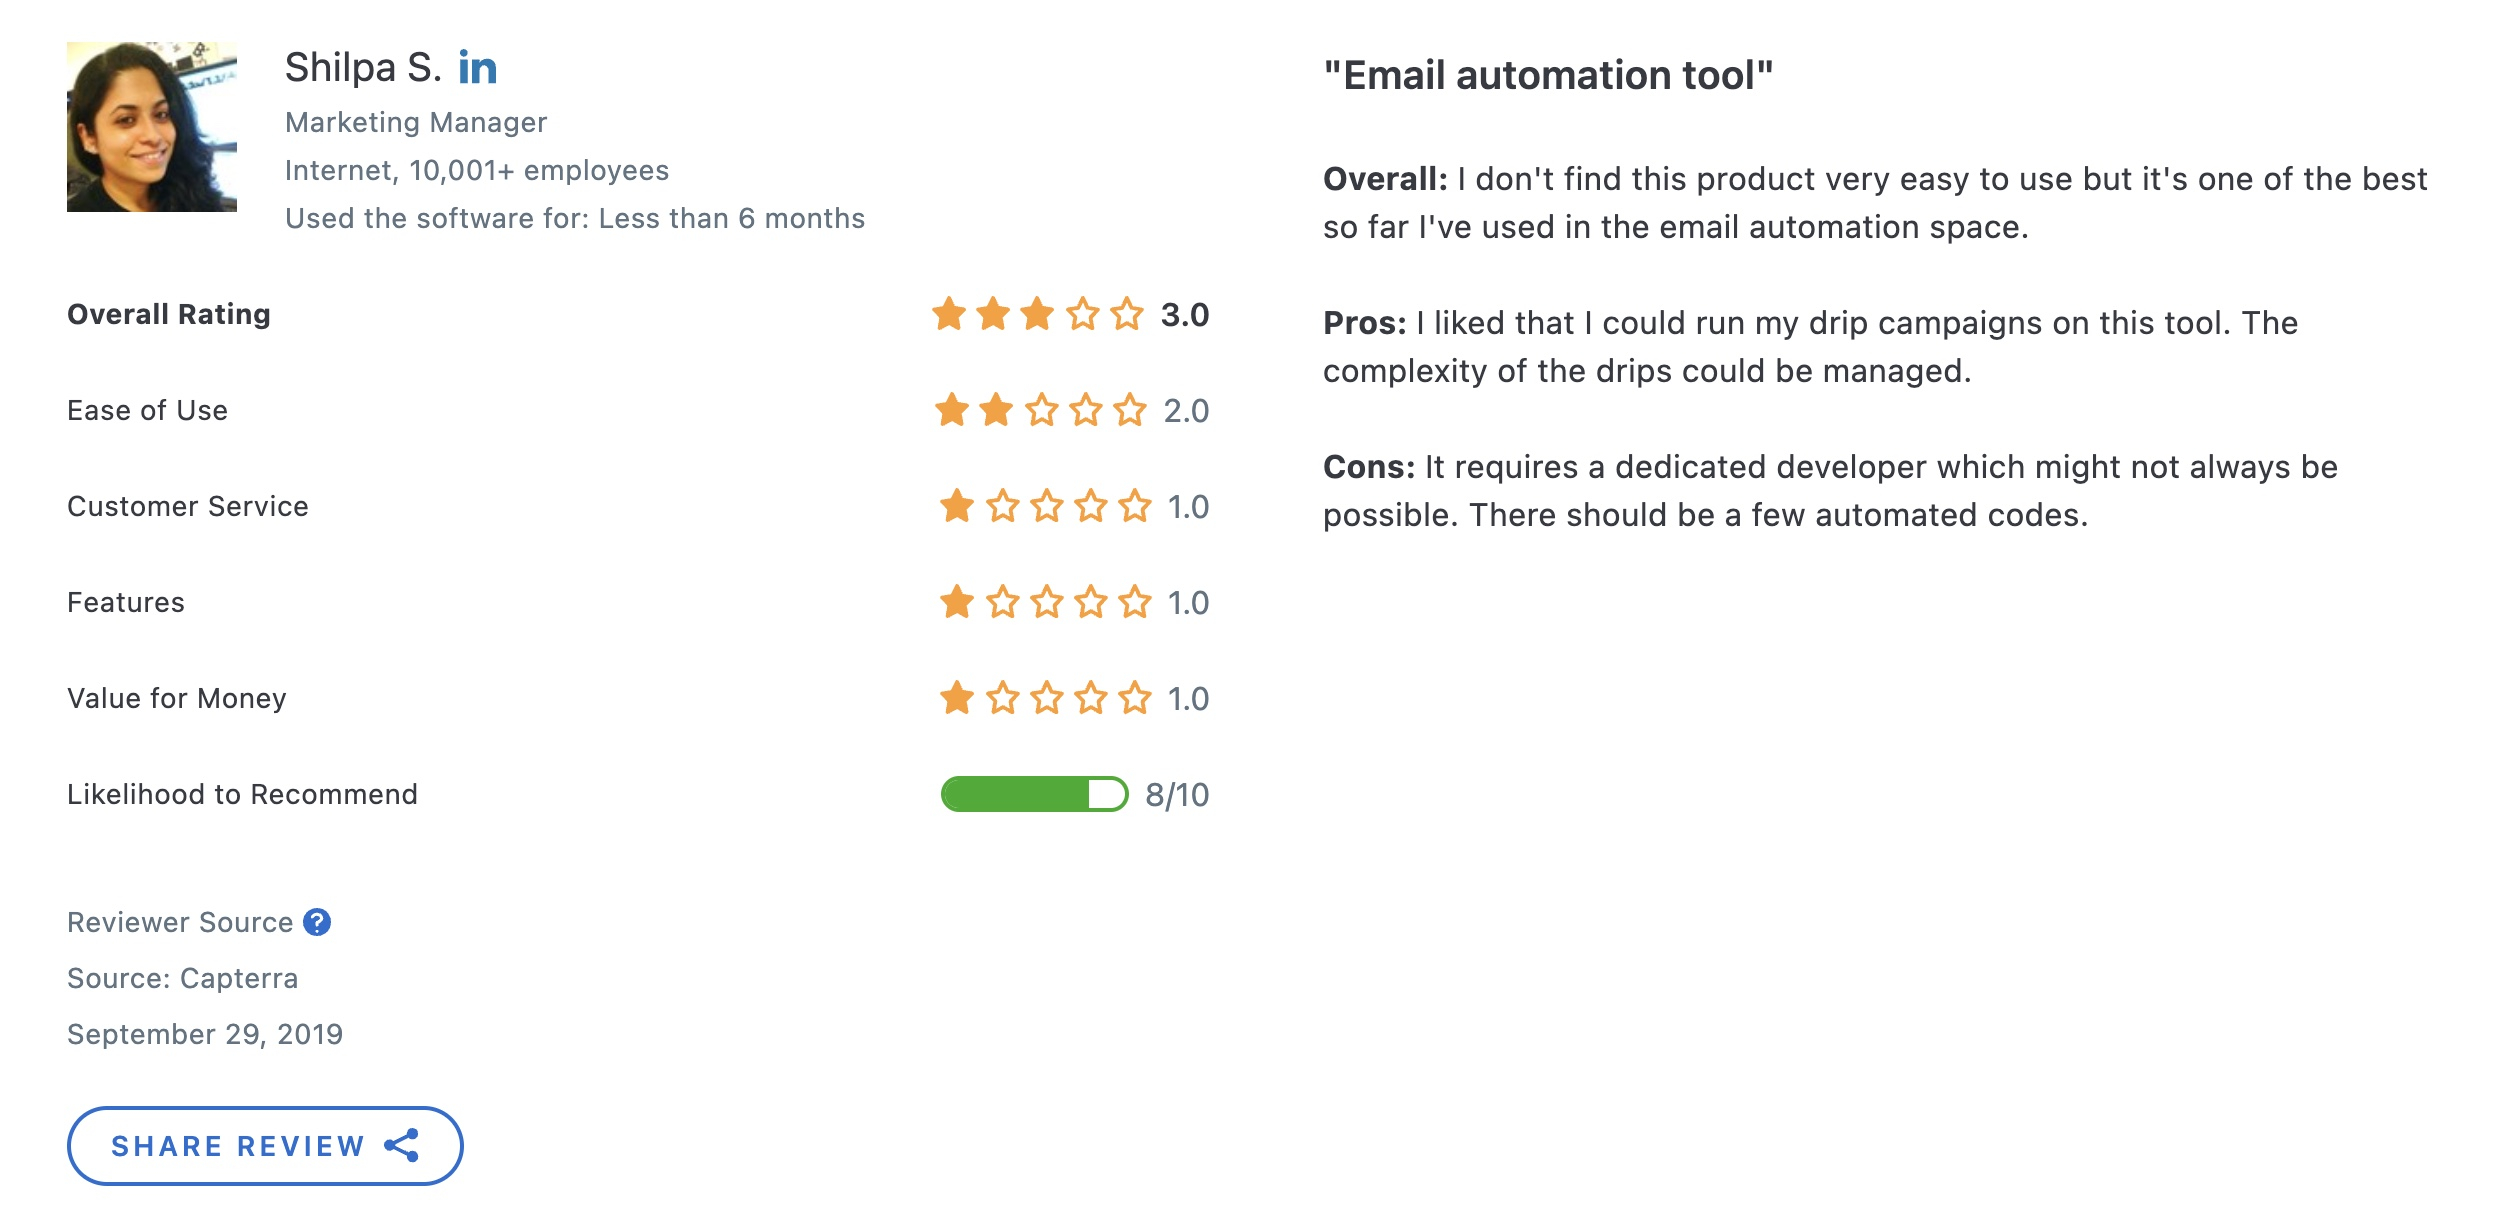Image resolution: width=2511 pixels, height=1215 pixels.
Task: Click the Source: Capterra label
Action: (182, 979)
